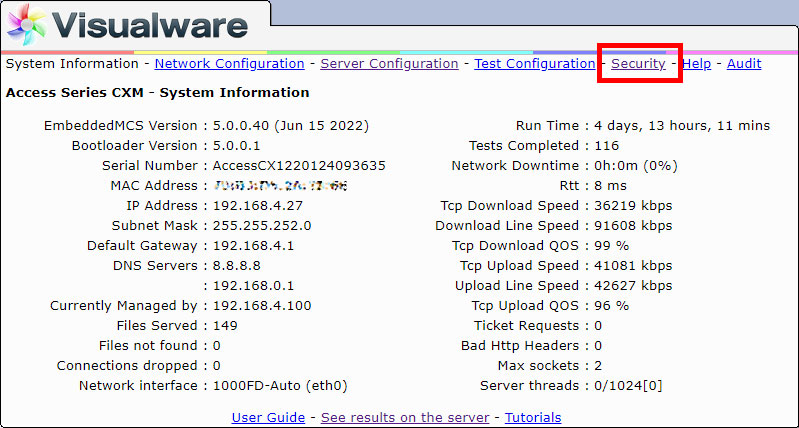The image size is (799, 428).
Task: Open the Tutorials link
Action: point(533,418)
